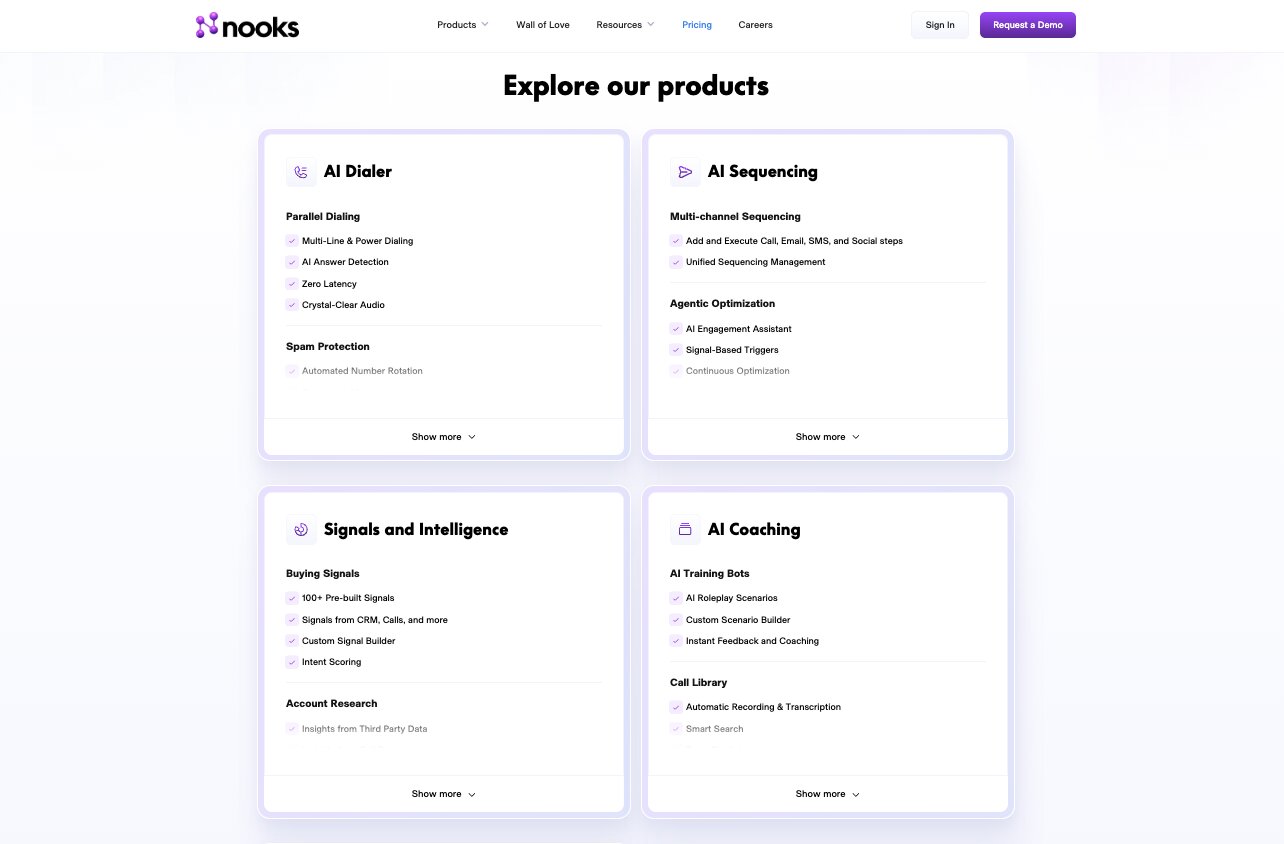Click the checkmark next to Zero Latency
Viewport: 1284px width, 844px height.
292,284
